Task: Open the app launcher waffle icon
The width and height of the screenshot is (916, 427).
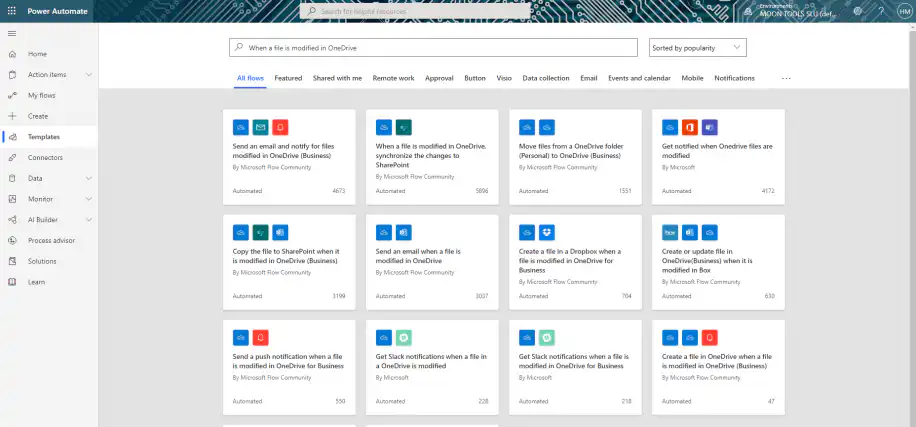Action: [x=12, y=11]
